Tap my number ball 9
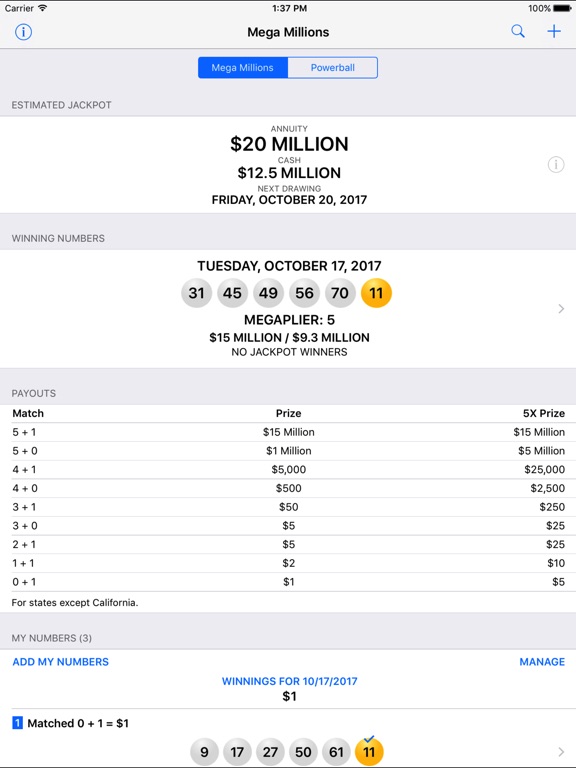Screen dimensions: 576x768 (204, 751)
